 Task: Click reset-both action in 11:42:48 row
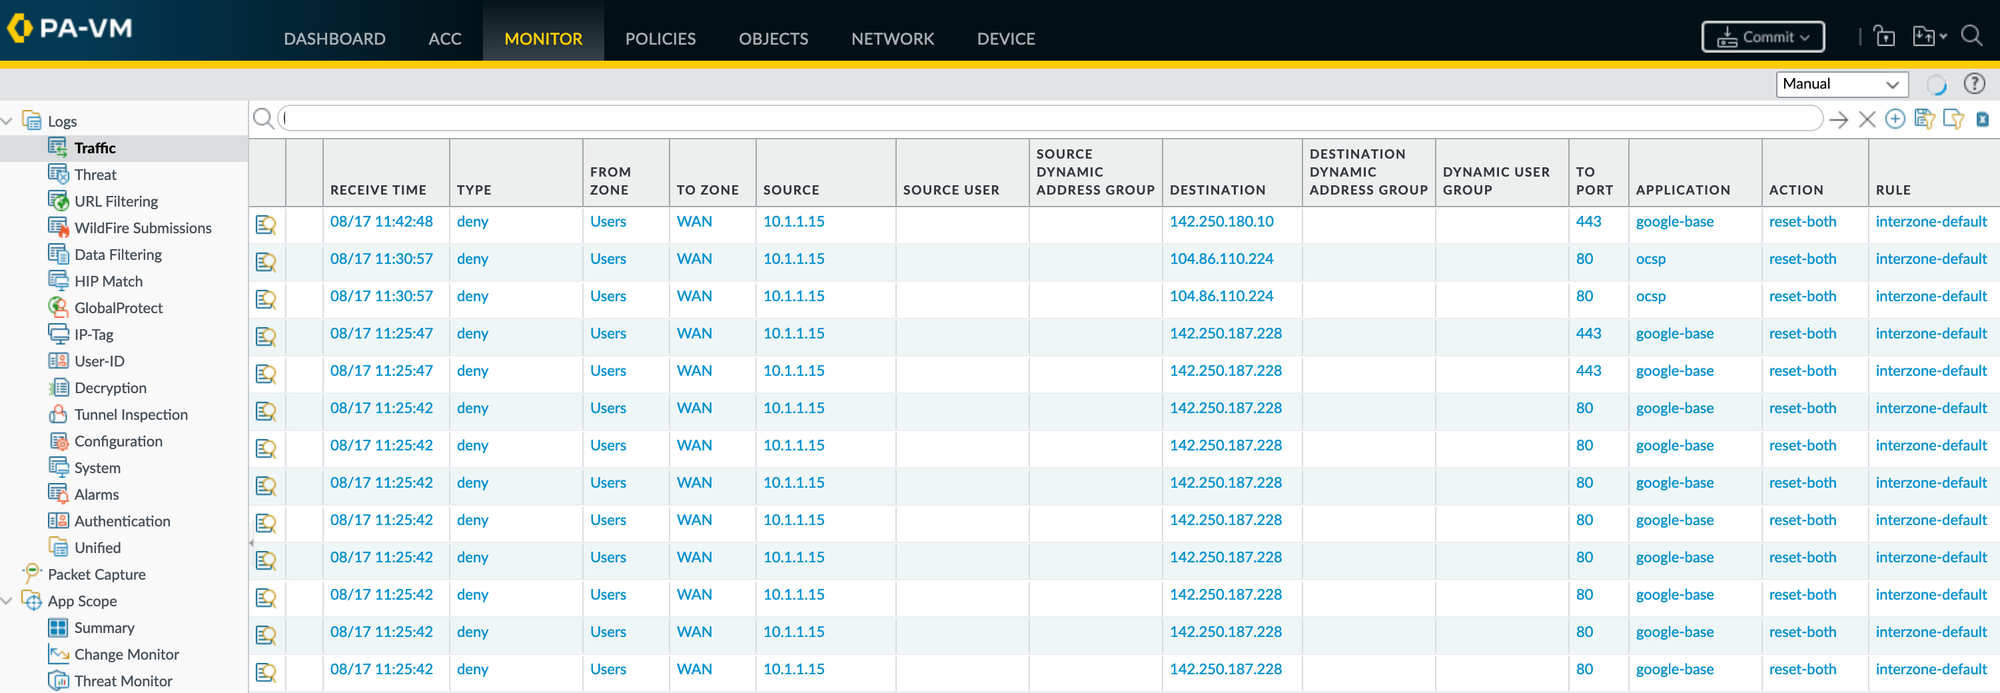(x=1802, y=222)
